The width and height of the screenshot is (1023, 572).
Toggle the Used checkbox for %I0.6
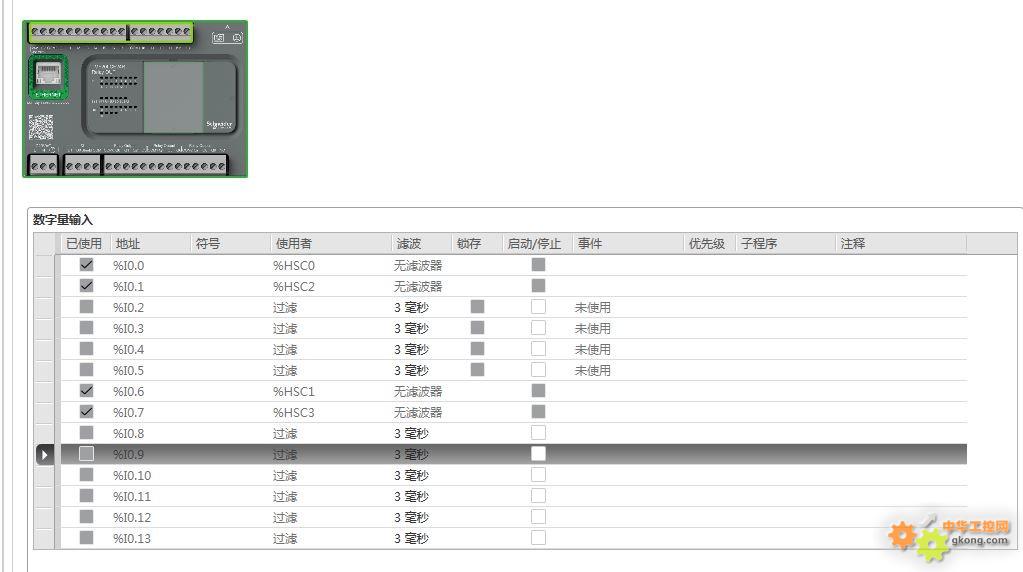coord(86,391)
